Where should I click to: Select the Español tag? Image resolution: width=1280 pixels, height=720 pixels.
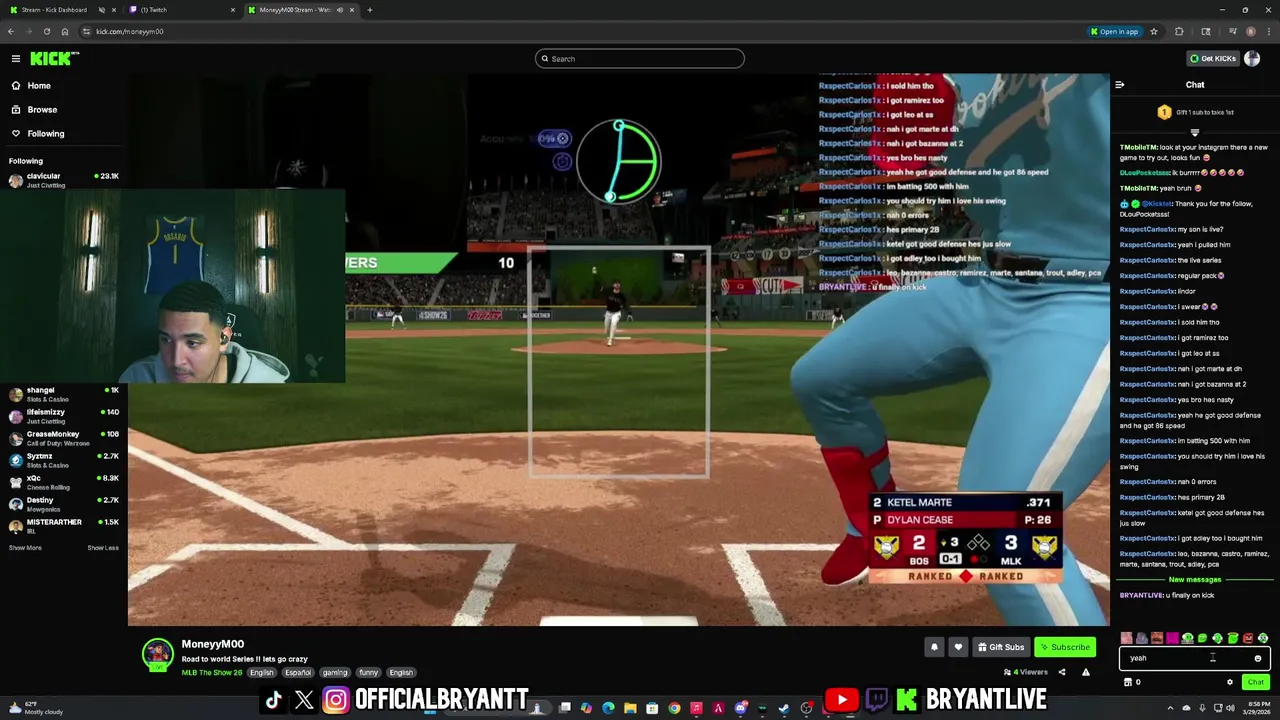[x=298, y=672]
